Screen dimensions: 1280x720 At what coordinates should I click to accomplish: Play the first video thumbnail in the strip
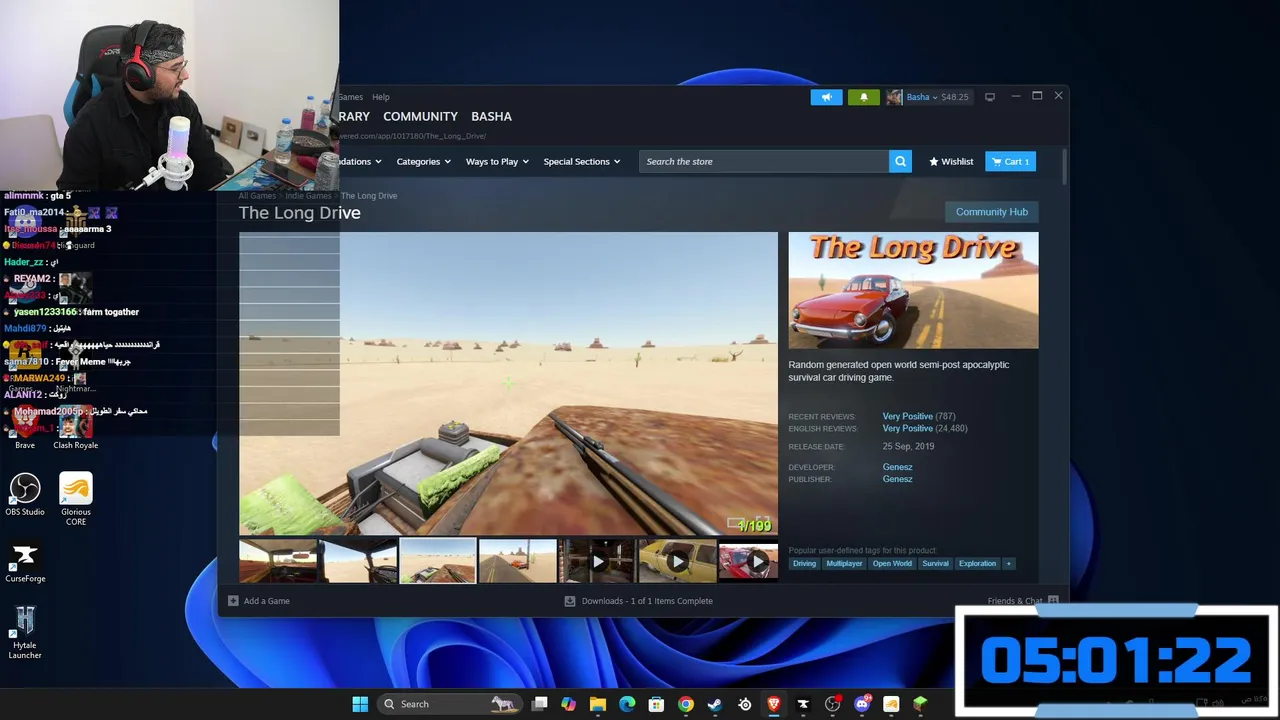pos(597,561)
